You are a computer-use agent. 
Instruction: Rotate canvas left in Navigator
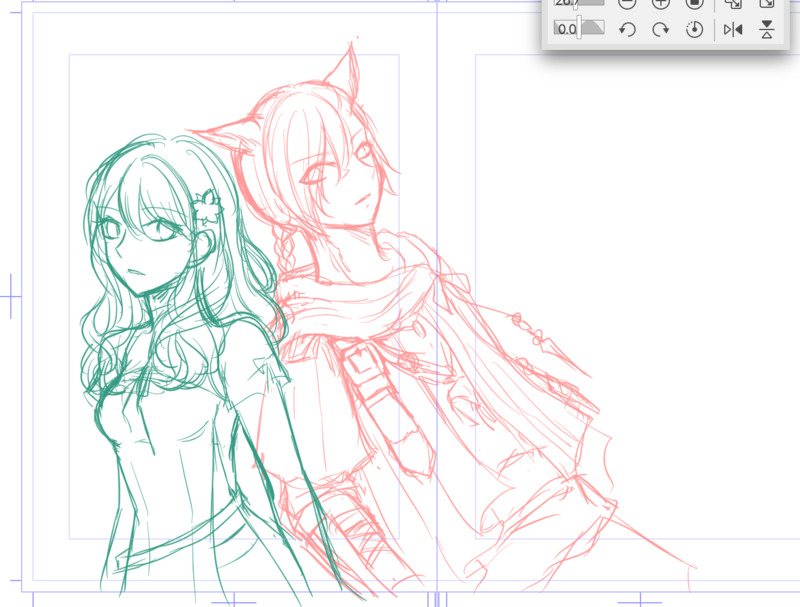coord(627,30)
